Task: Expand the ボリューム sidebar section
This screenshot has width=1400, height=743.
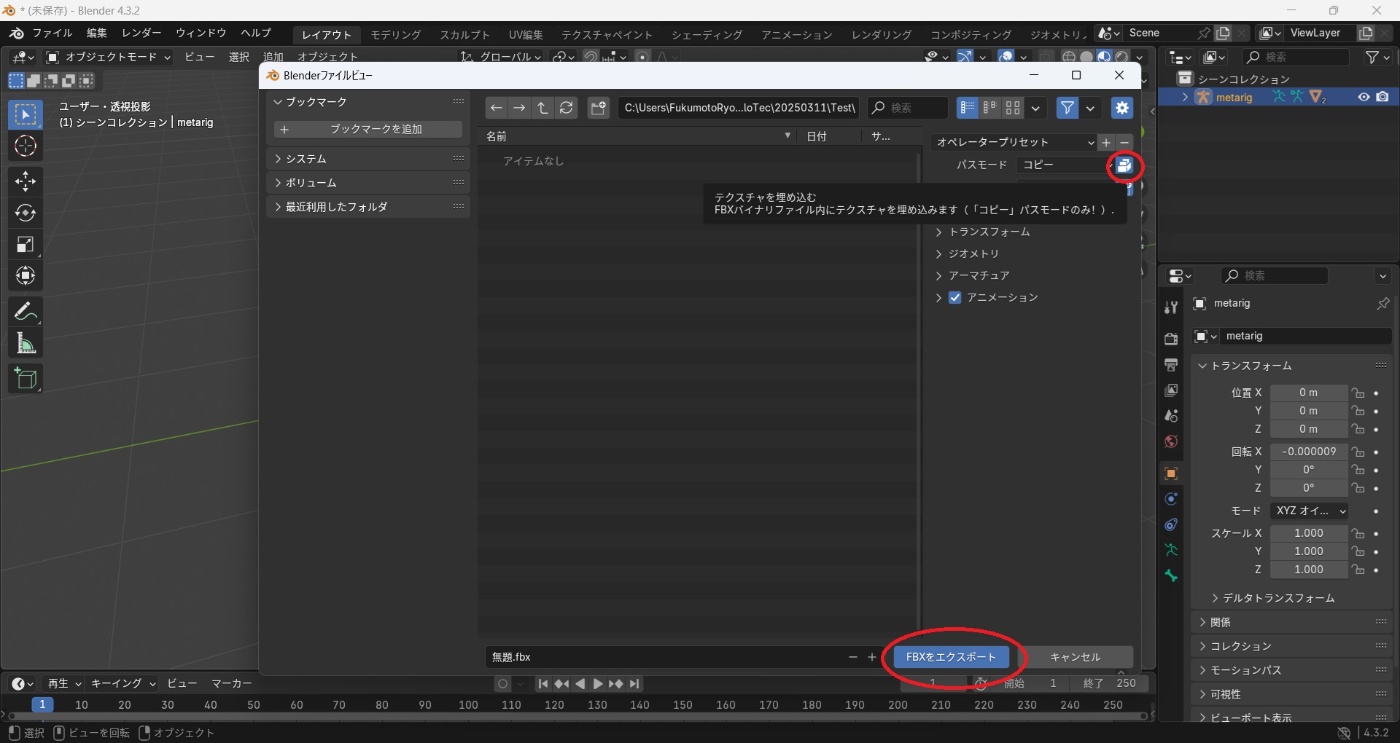Action: click(x=368, y=183)
